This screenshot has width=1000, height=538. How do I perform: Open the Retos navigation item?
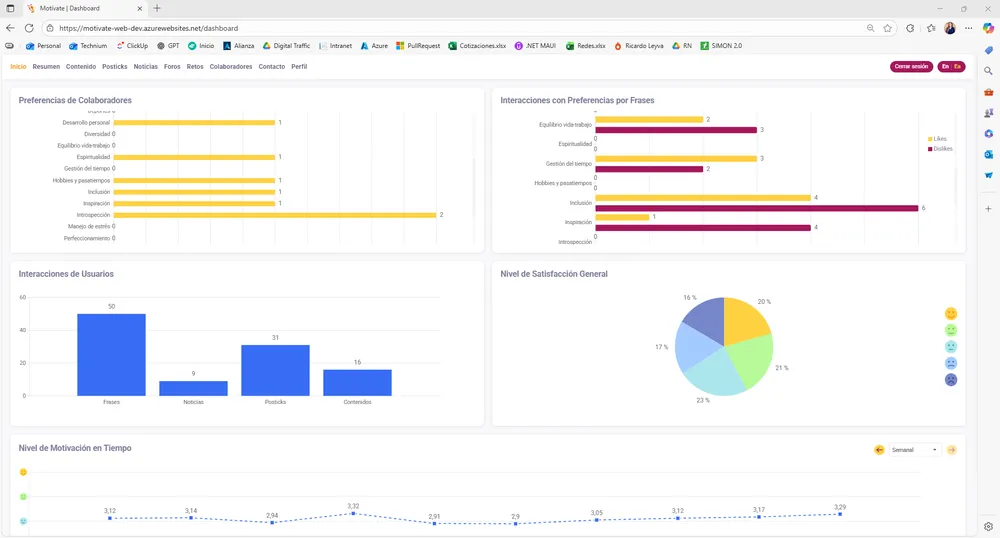(x=195, y=67)
